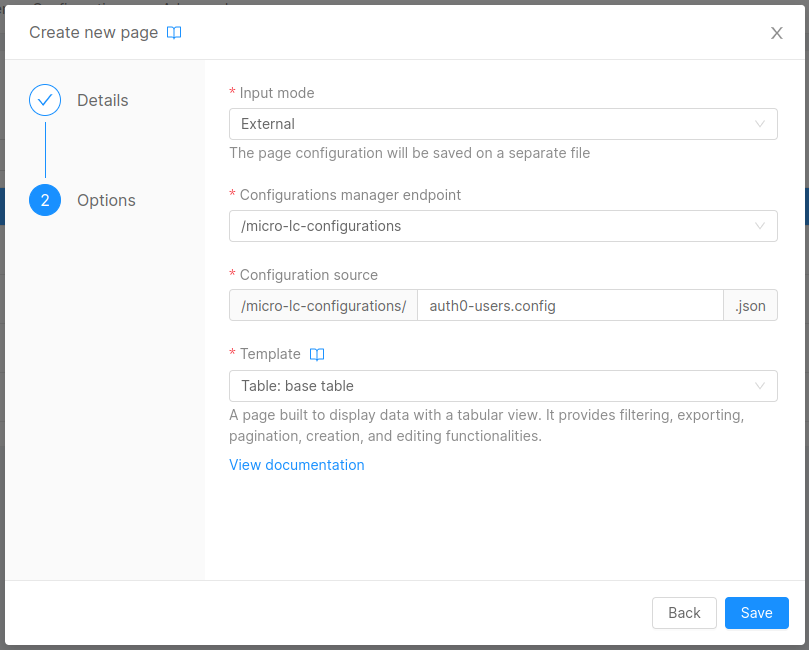Select the Options step label
The height and width of the screenshot is (650, 809).
tap(106, 200)
